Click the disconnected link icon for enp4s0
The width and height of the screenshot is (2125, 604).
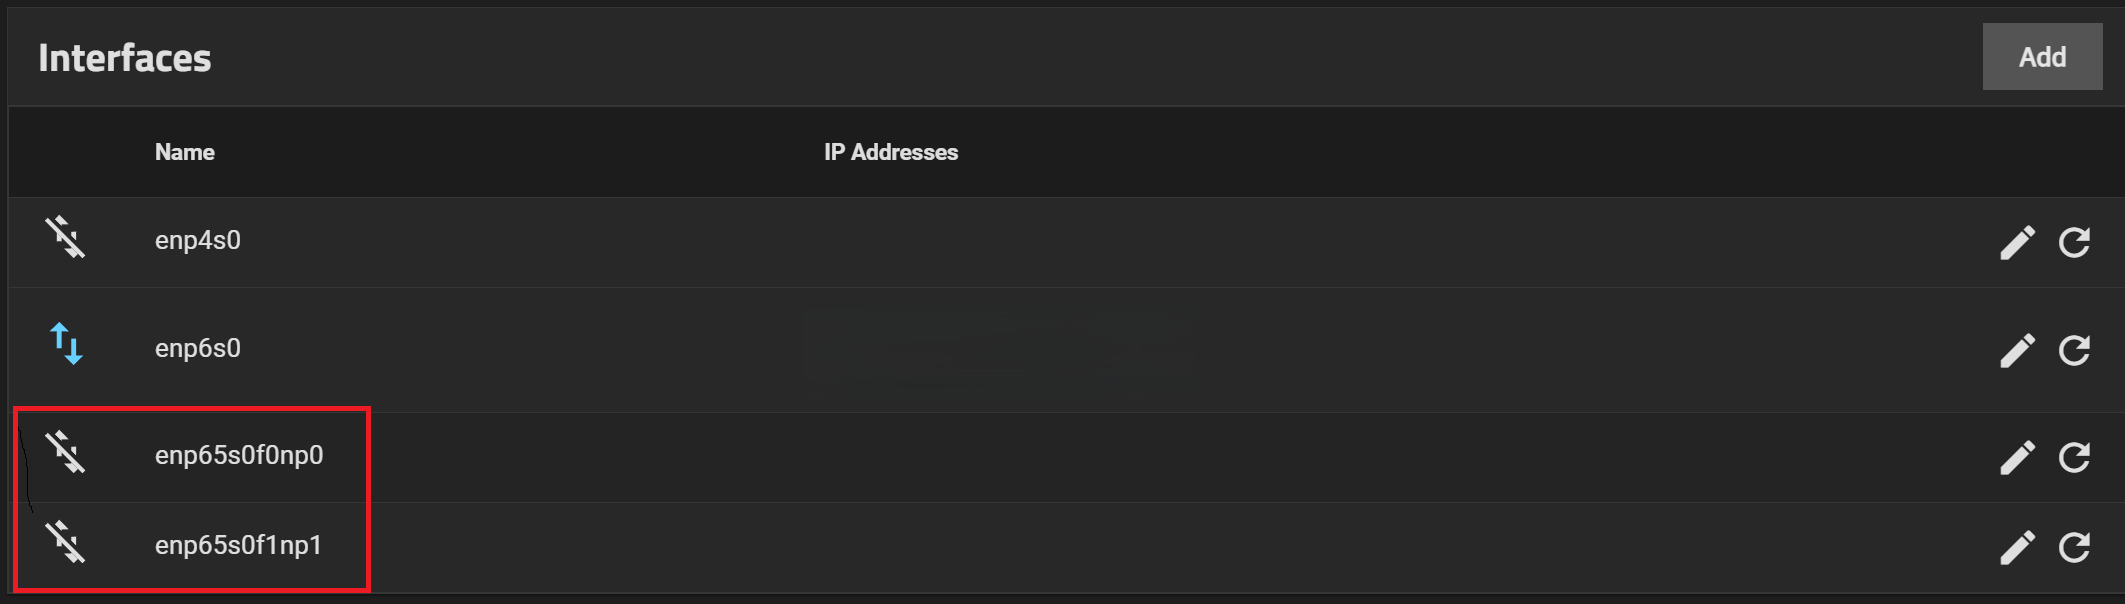[65, 238]
